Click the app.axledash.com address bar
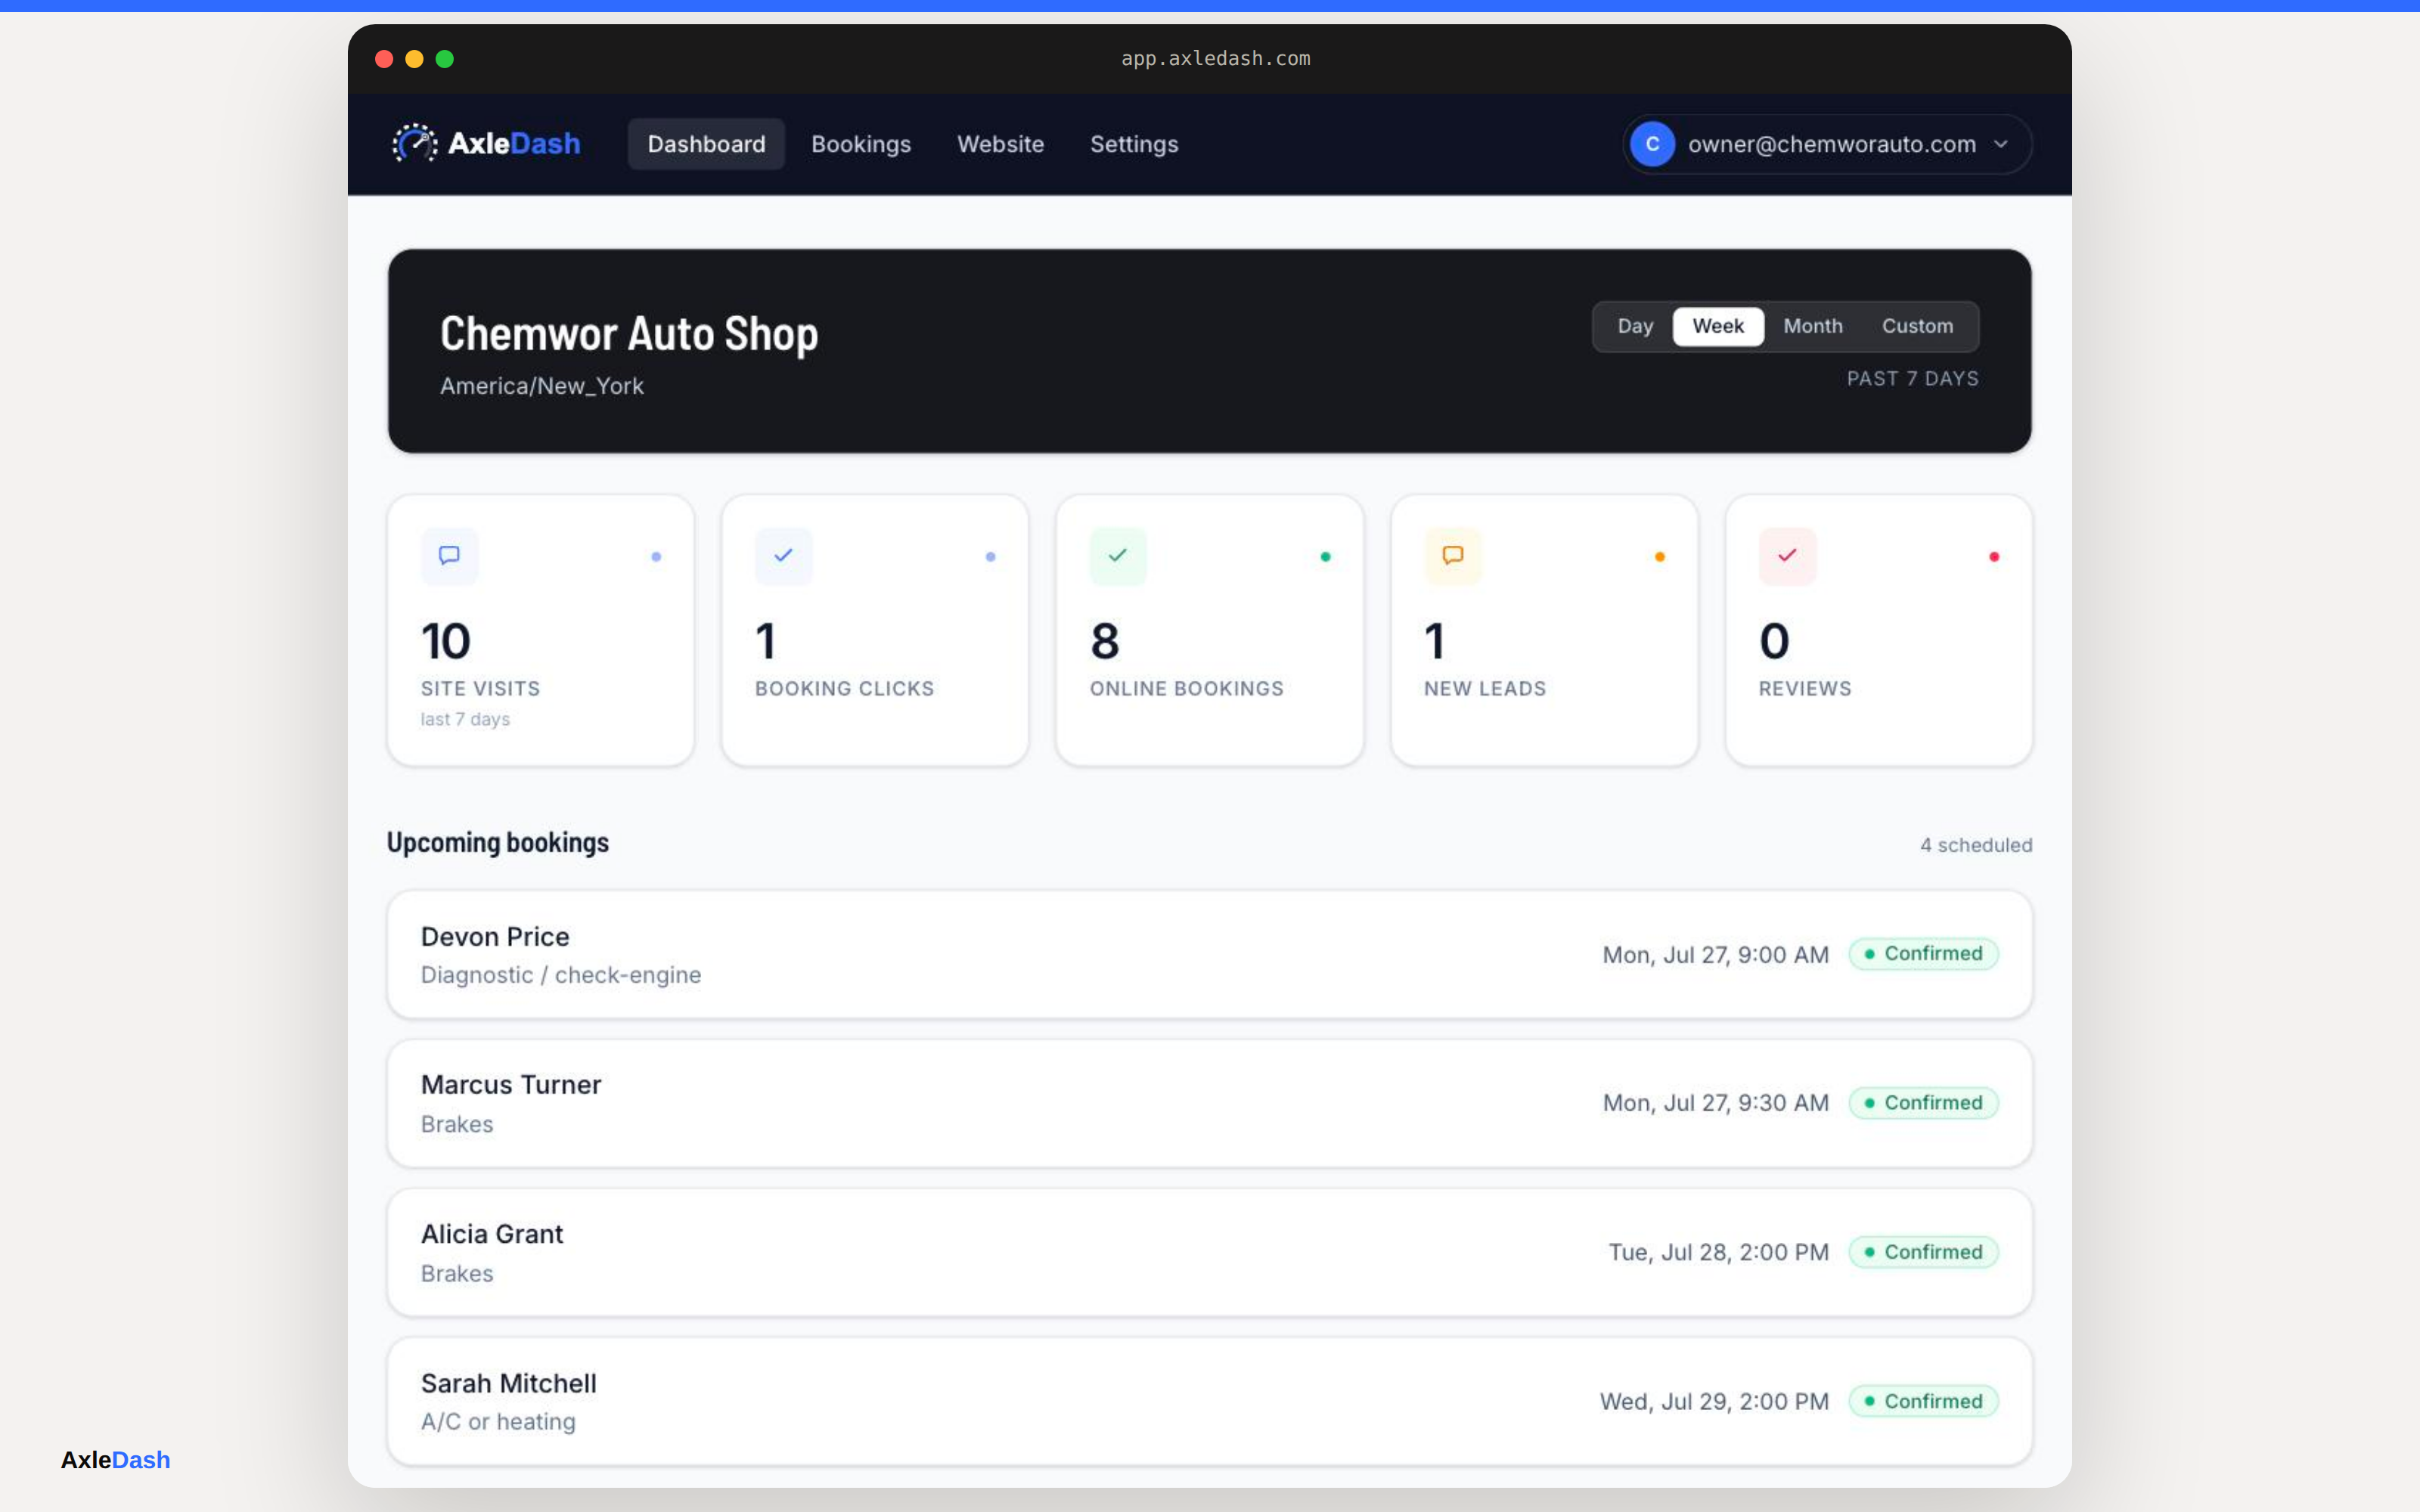 pos(1215,58)
